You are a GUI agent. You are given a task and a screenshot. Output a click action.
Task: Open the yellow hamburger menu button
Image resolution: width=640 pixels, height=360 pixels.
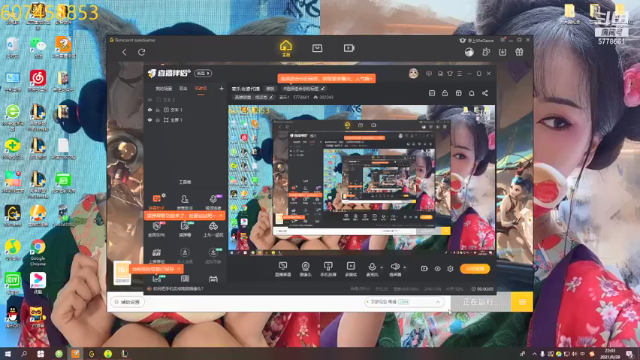point(522,302)
